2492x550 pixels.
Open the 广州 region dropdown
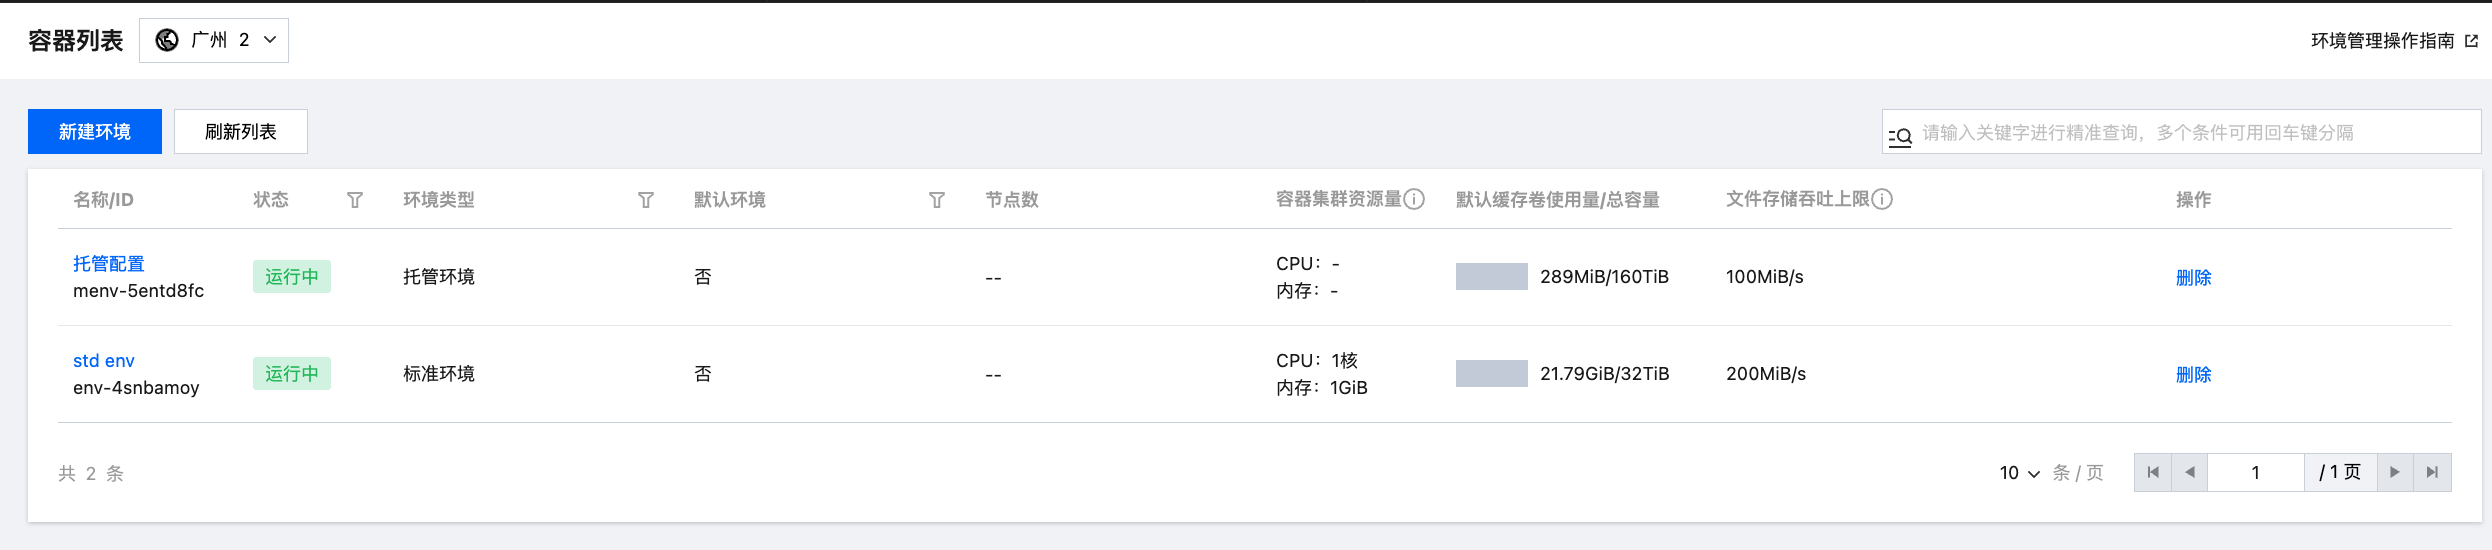pos(214,40)
